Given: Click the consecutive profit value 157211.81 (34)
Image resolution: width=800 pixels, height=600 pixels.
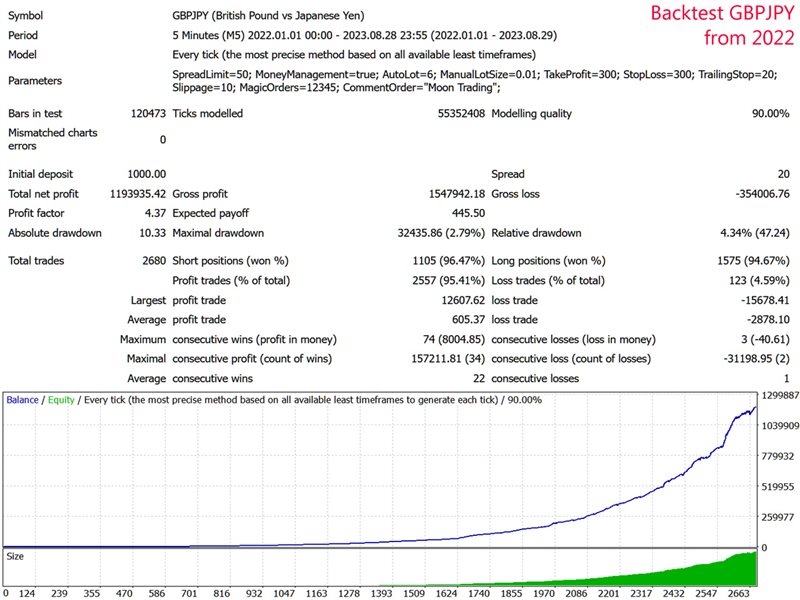Looking at the screenshot, I should tap(448, 359).
